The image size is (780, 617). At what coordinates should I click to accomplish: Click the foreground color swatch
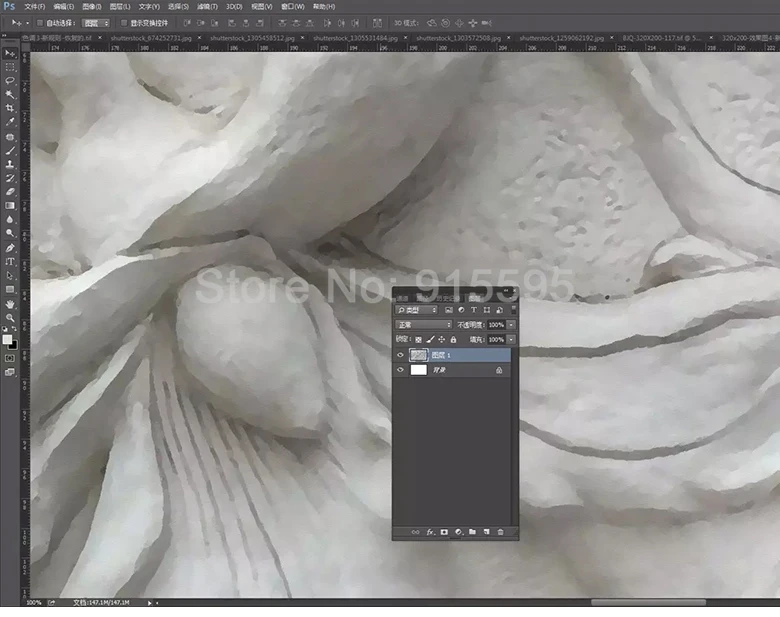7,339
